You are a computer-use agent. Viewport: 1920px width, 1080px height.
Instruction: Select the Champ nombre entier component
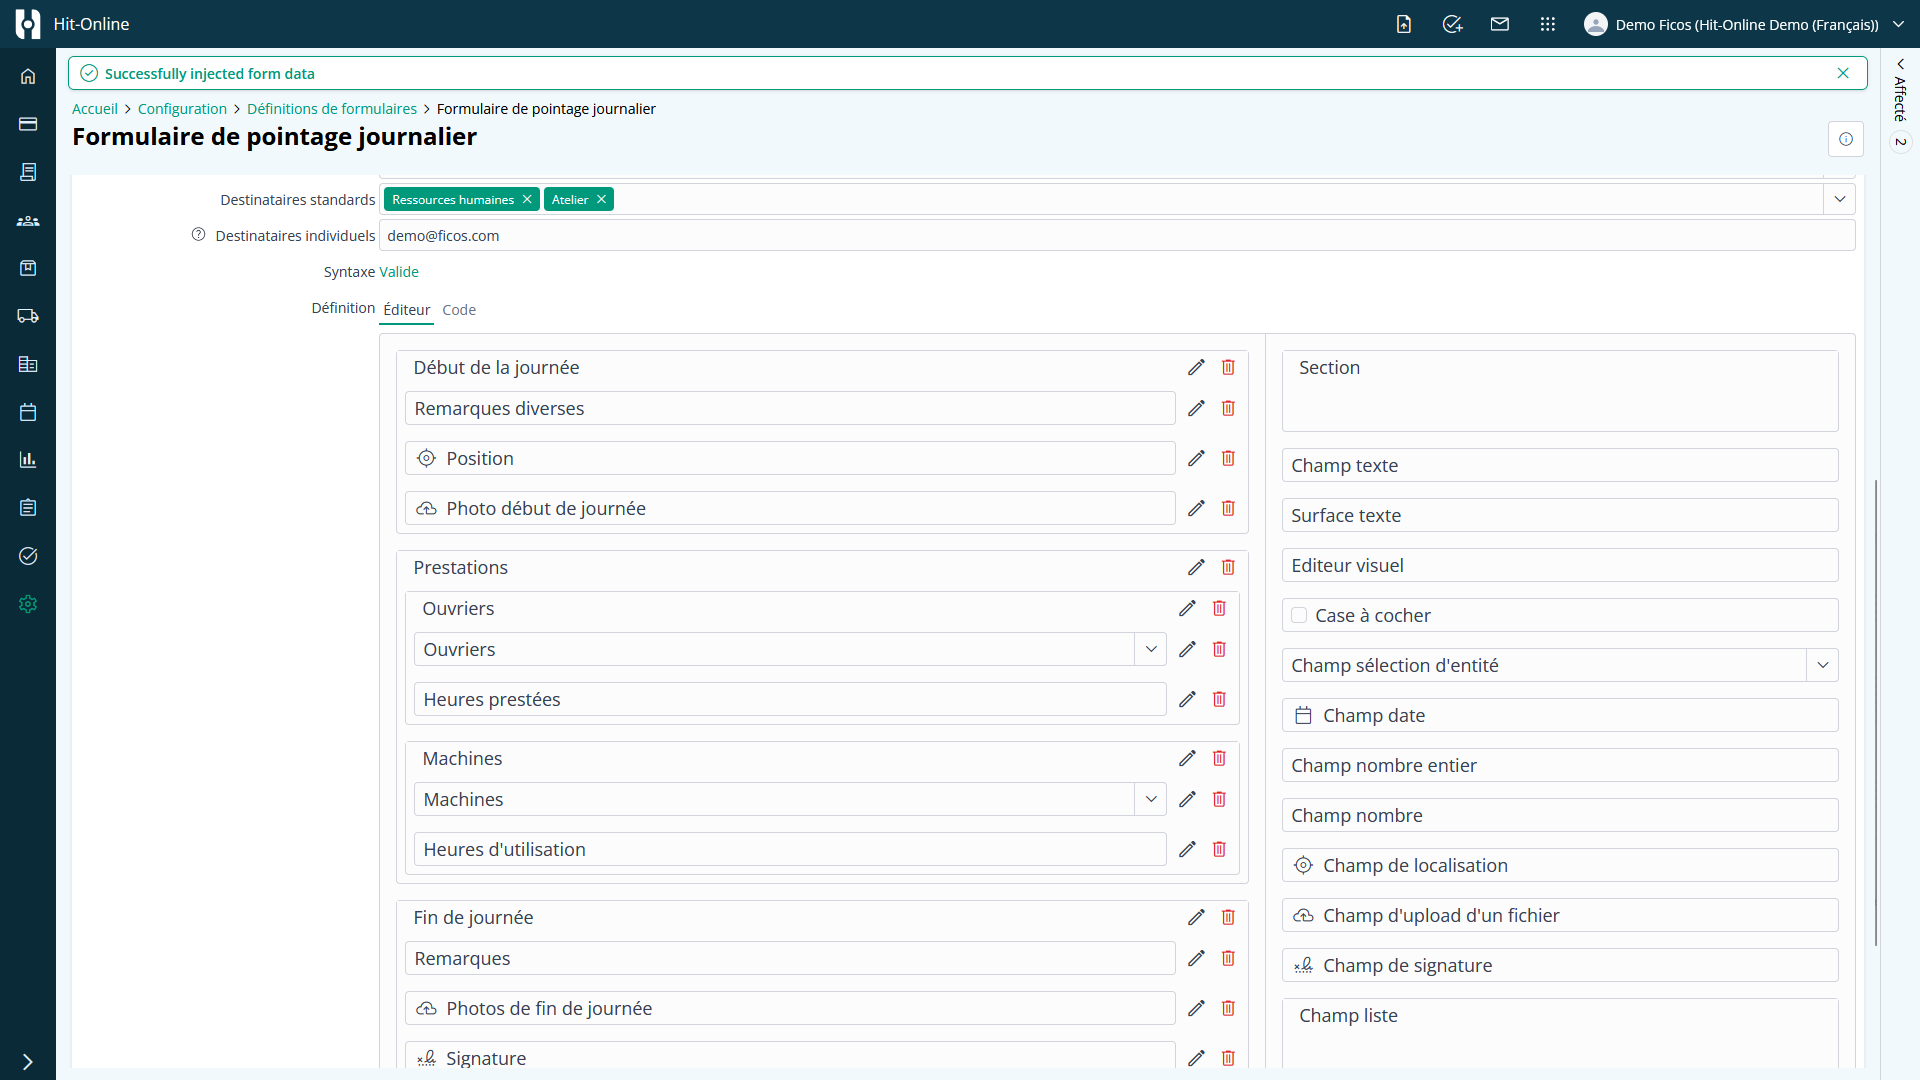tap(1560, 766)
